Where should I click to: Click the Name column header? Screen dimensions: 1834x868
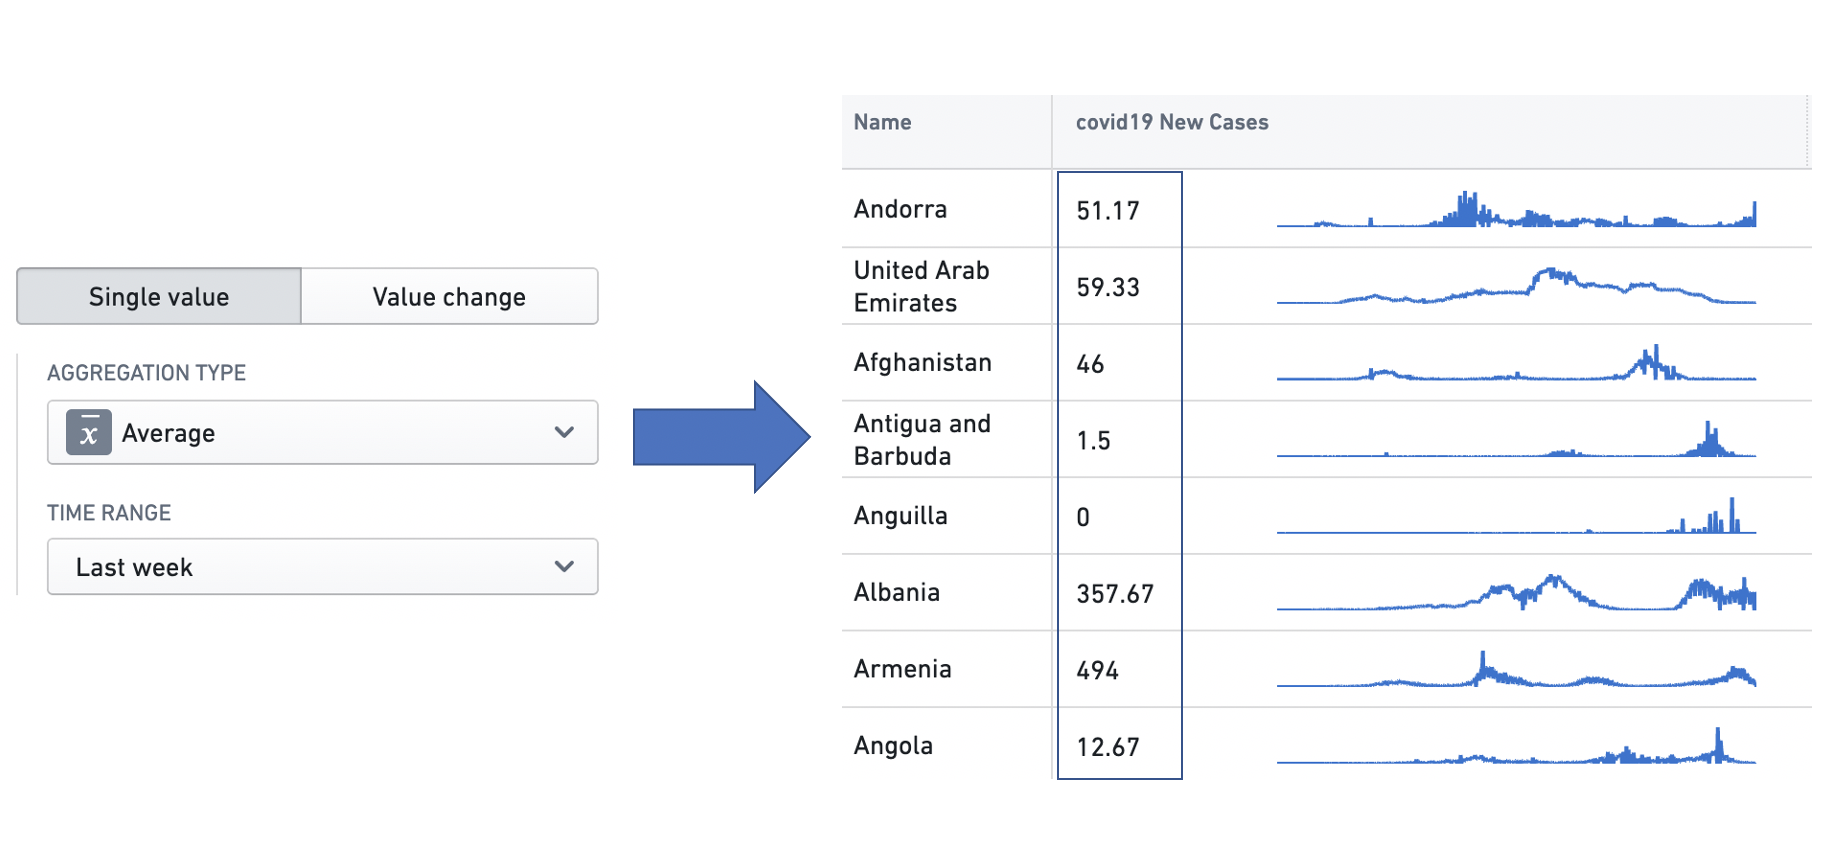(883, 122)
